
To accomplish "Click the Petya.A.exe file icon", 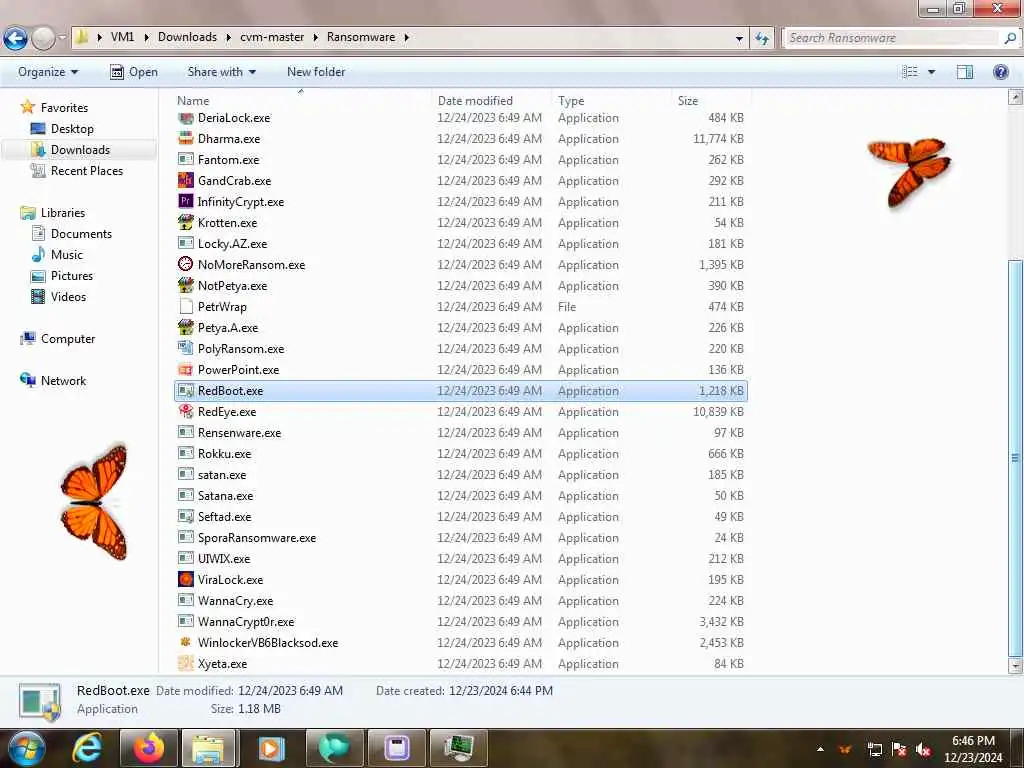I will click(x=186, y=327).
